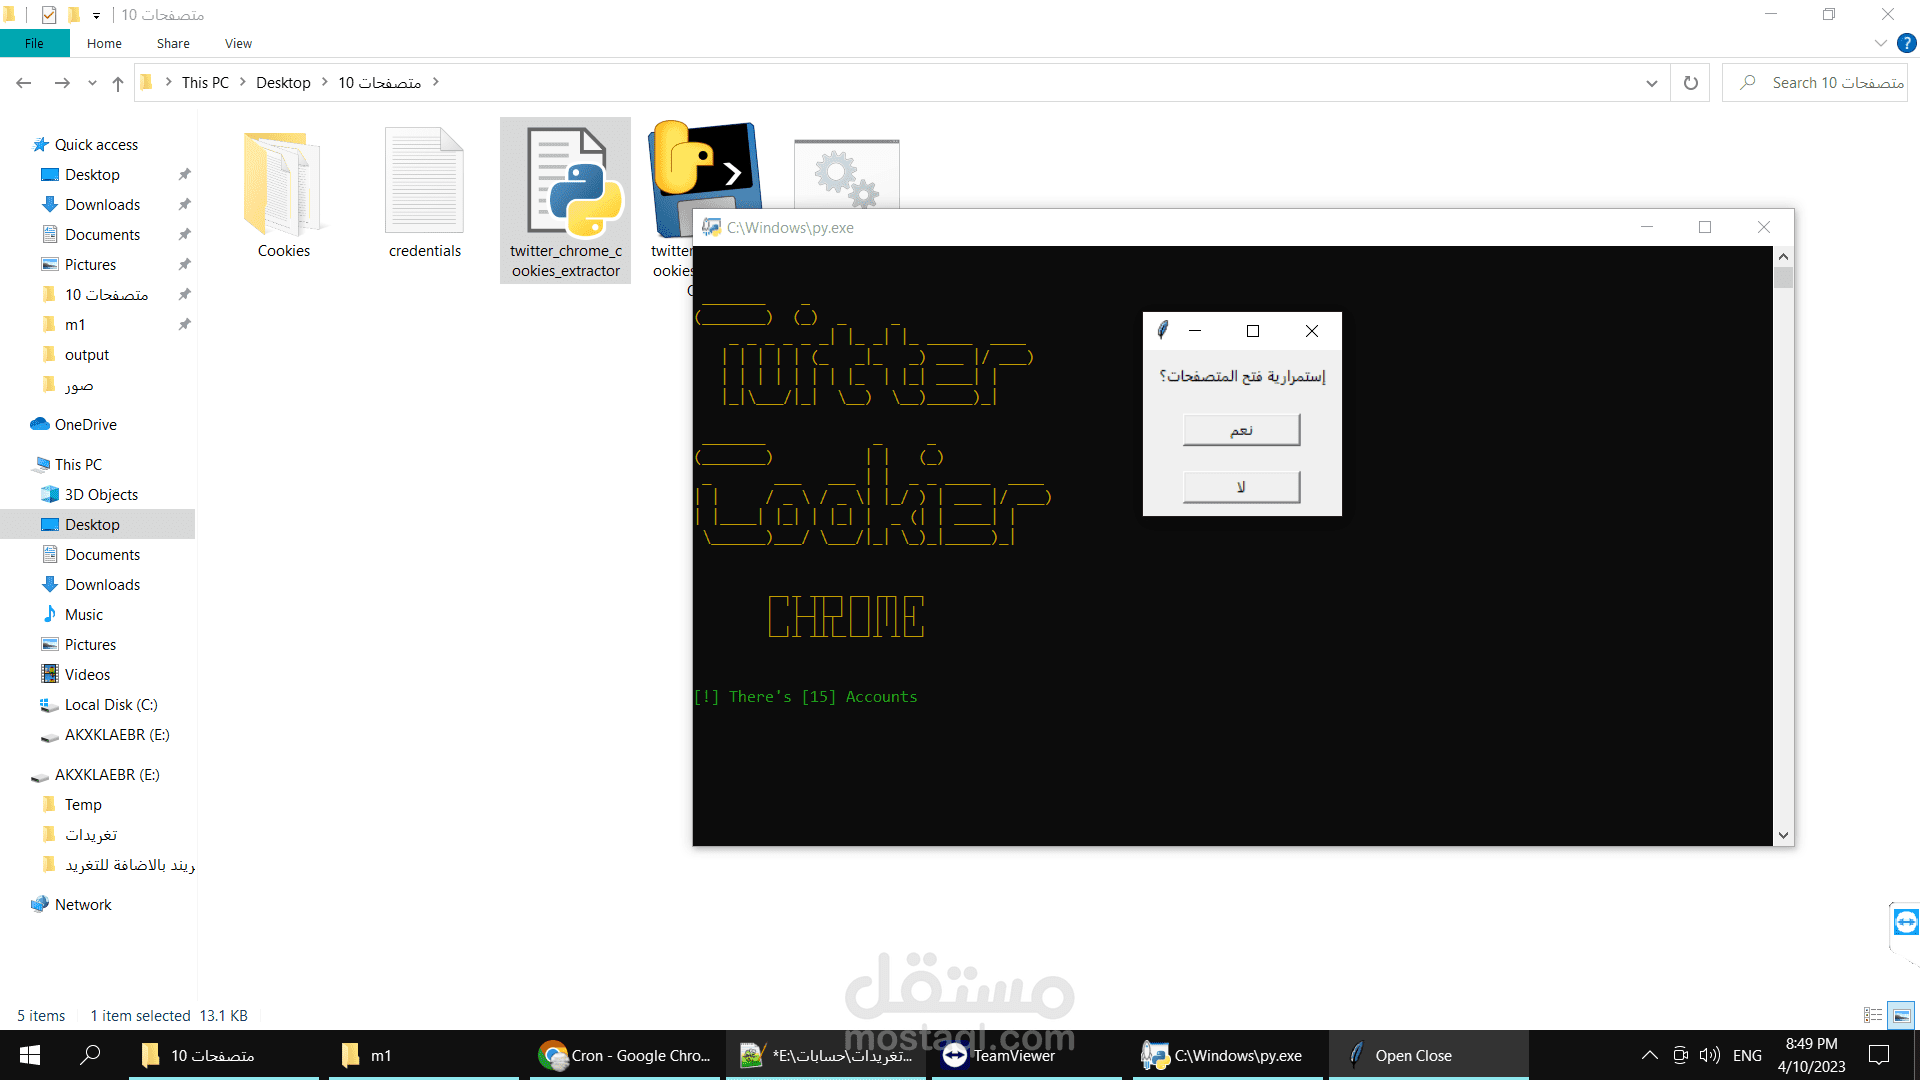Open OneDrive in navigation pane

pos(85,425)
